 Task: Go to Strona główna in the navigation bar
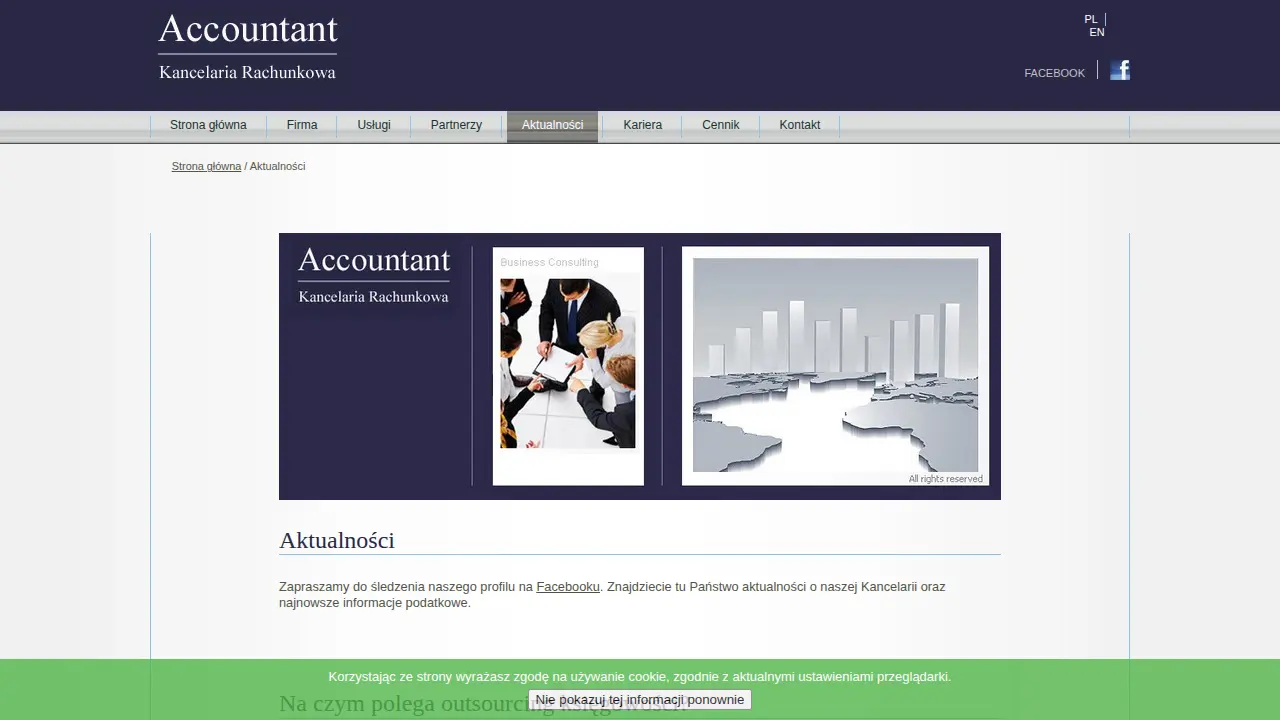pos(208,125)
